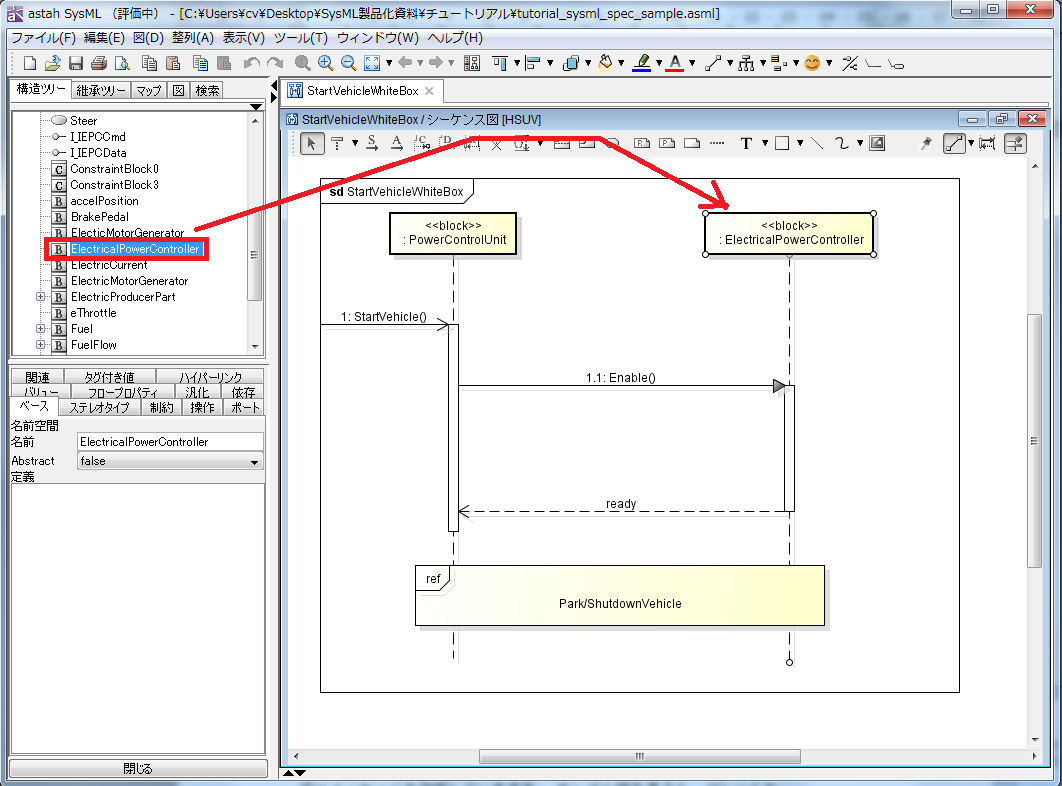Click the diagram horizontal scrollbar thumb
Screen dimensions: 1062x786
tap(639, 756)
